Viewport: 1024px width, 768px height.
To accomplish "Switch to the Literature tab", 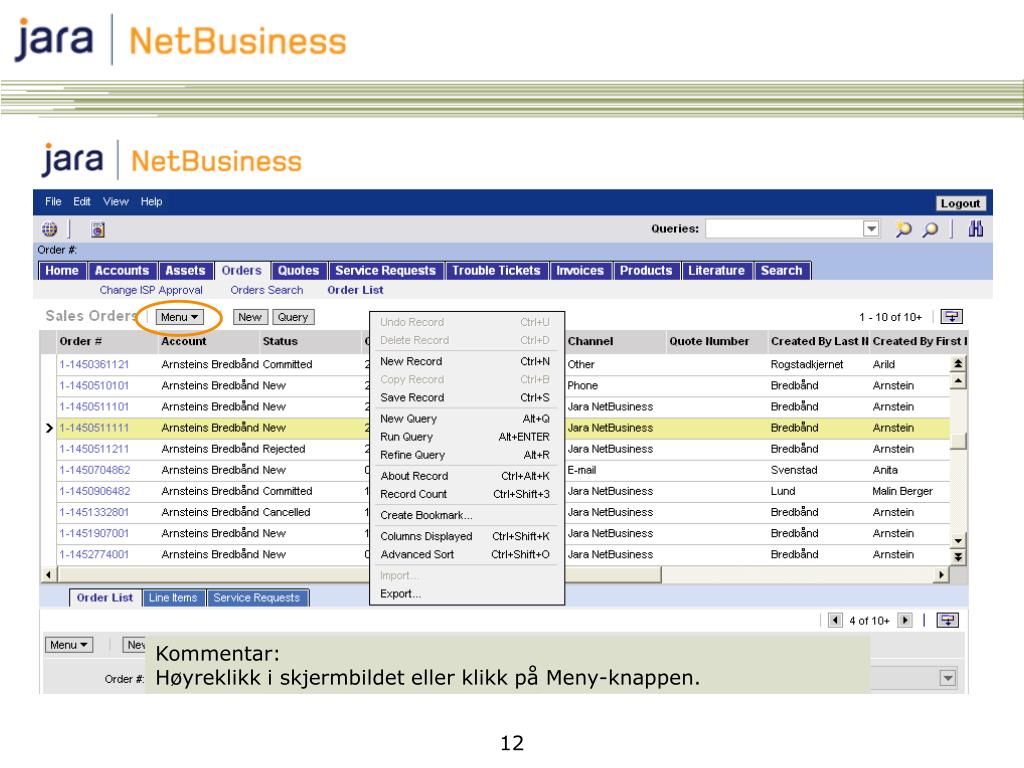I will (716, 270).
